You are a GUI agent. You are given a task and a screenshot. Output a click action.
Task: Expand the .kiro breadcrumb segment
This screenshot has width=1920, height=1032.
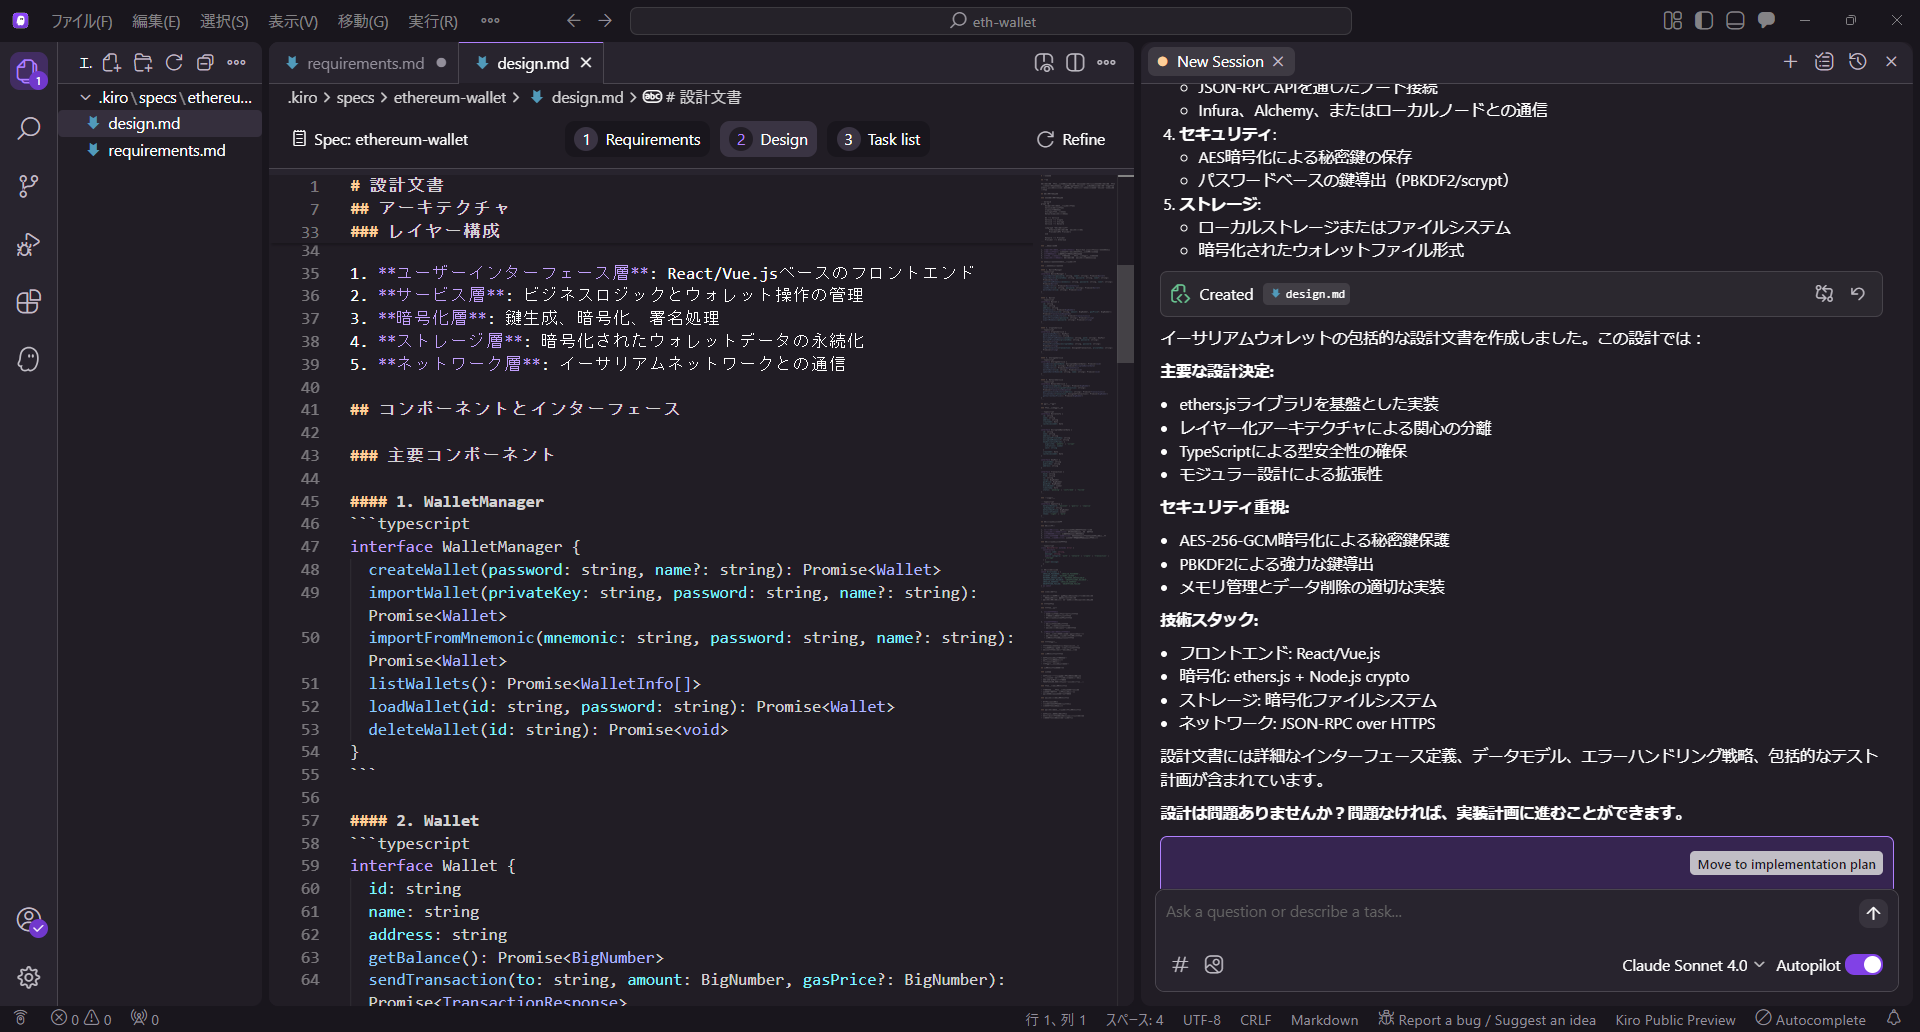pyautogui.click(x=303, y=97)
